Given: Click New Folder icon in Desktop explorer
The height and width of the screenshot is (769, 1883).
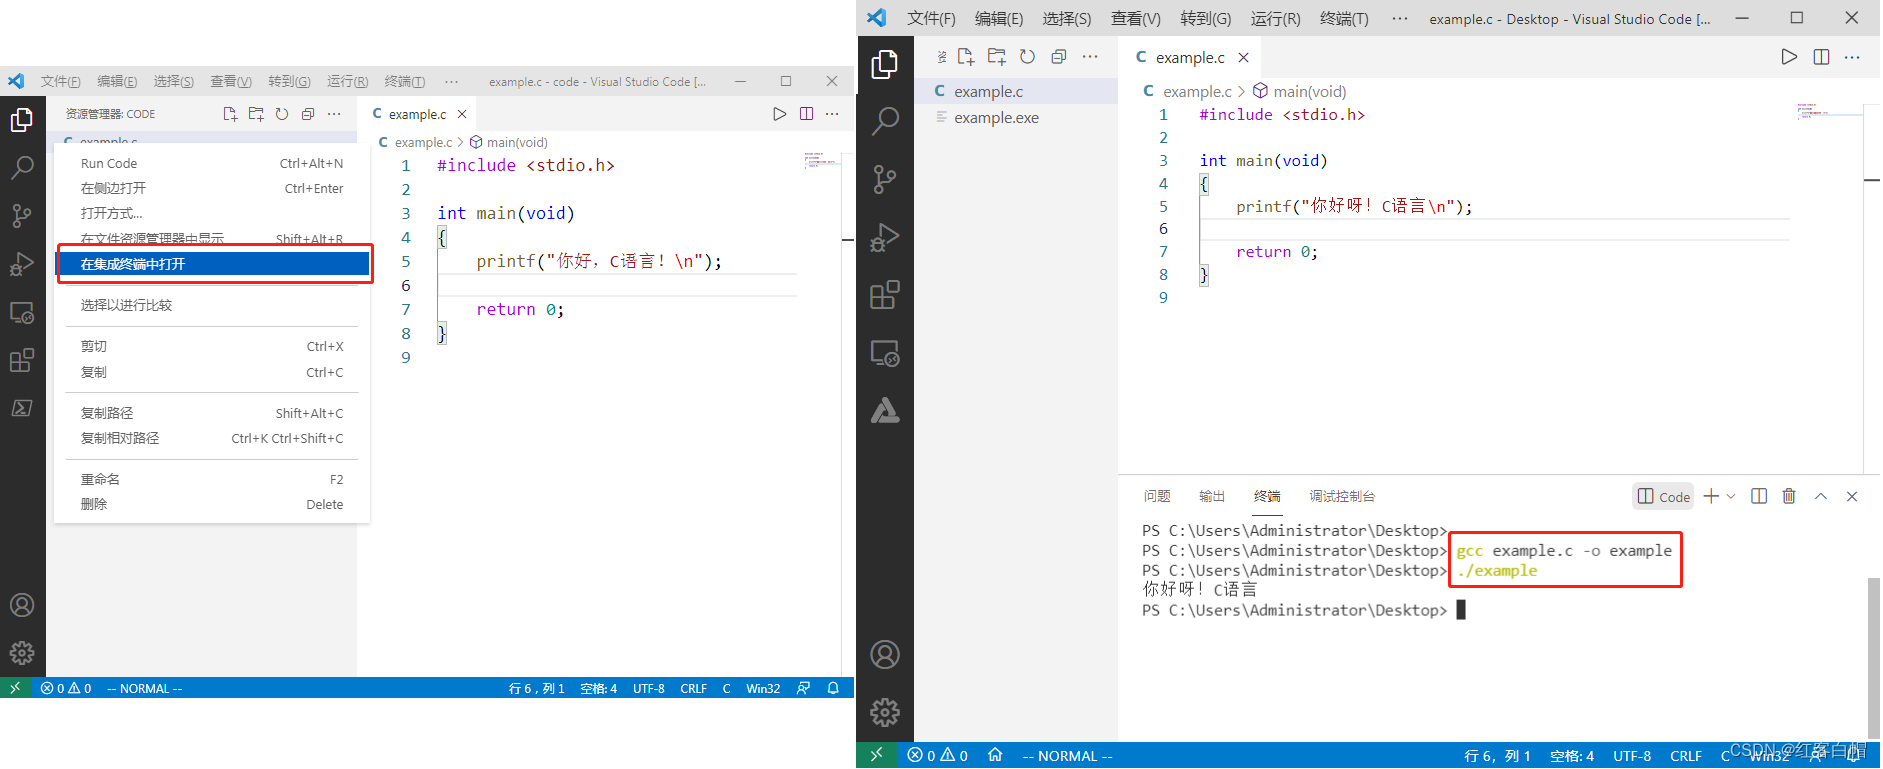Looking at the screenshot, I should coord(996,57).
